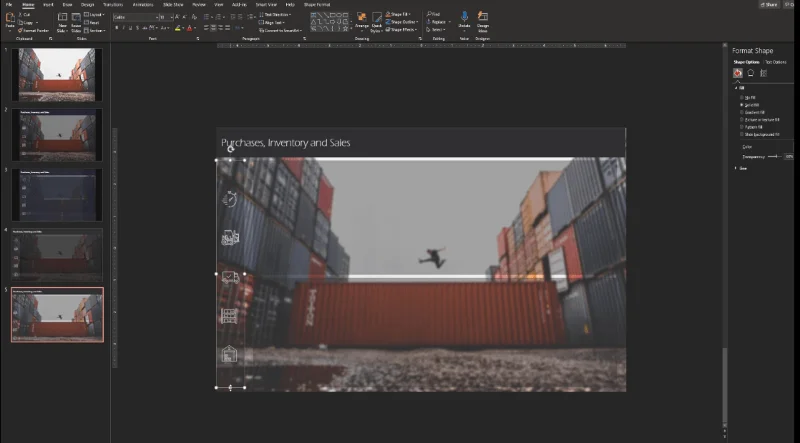Switch to the Transitions ribbon tab

113,5
